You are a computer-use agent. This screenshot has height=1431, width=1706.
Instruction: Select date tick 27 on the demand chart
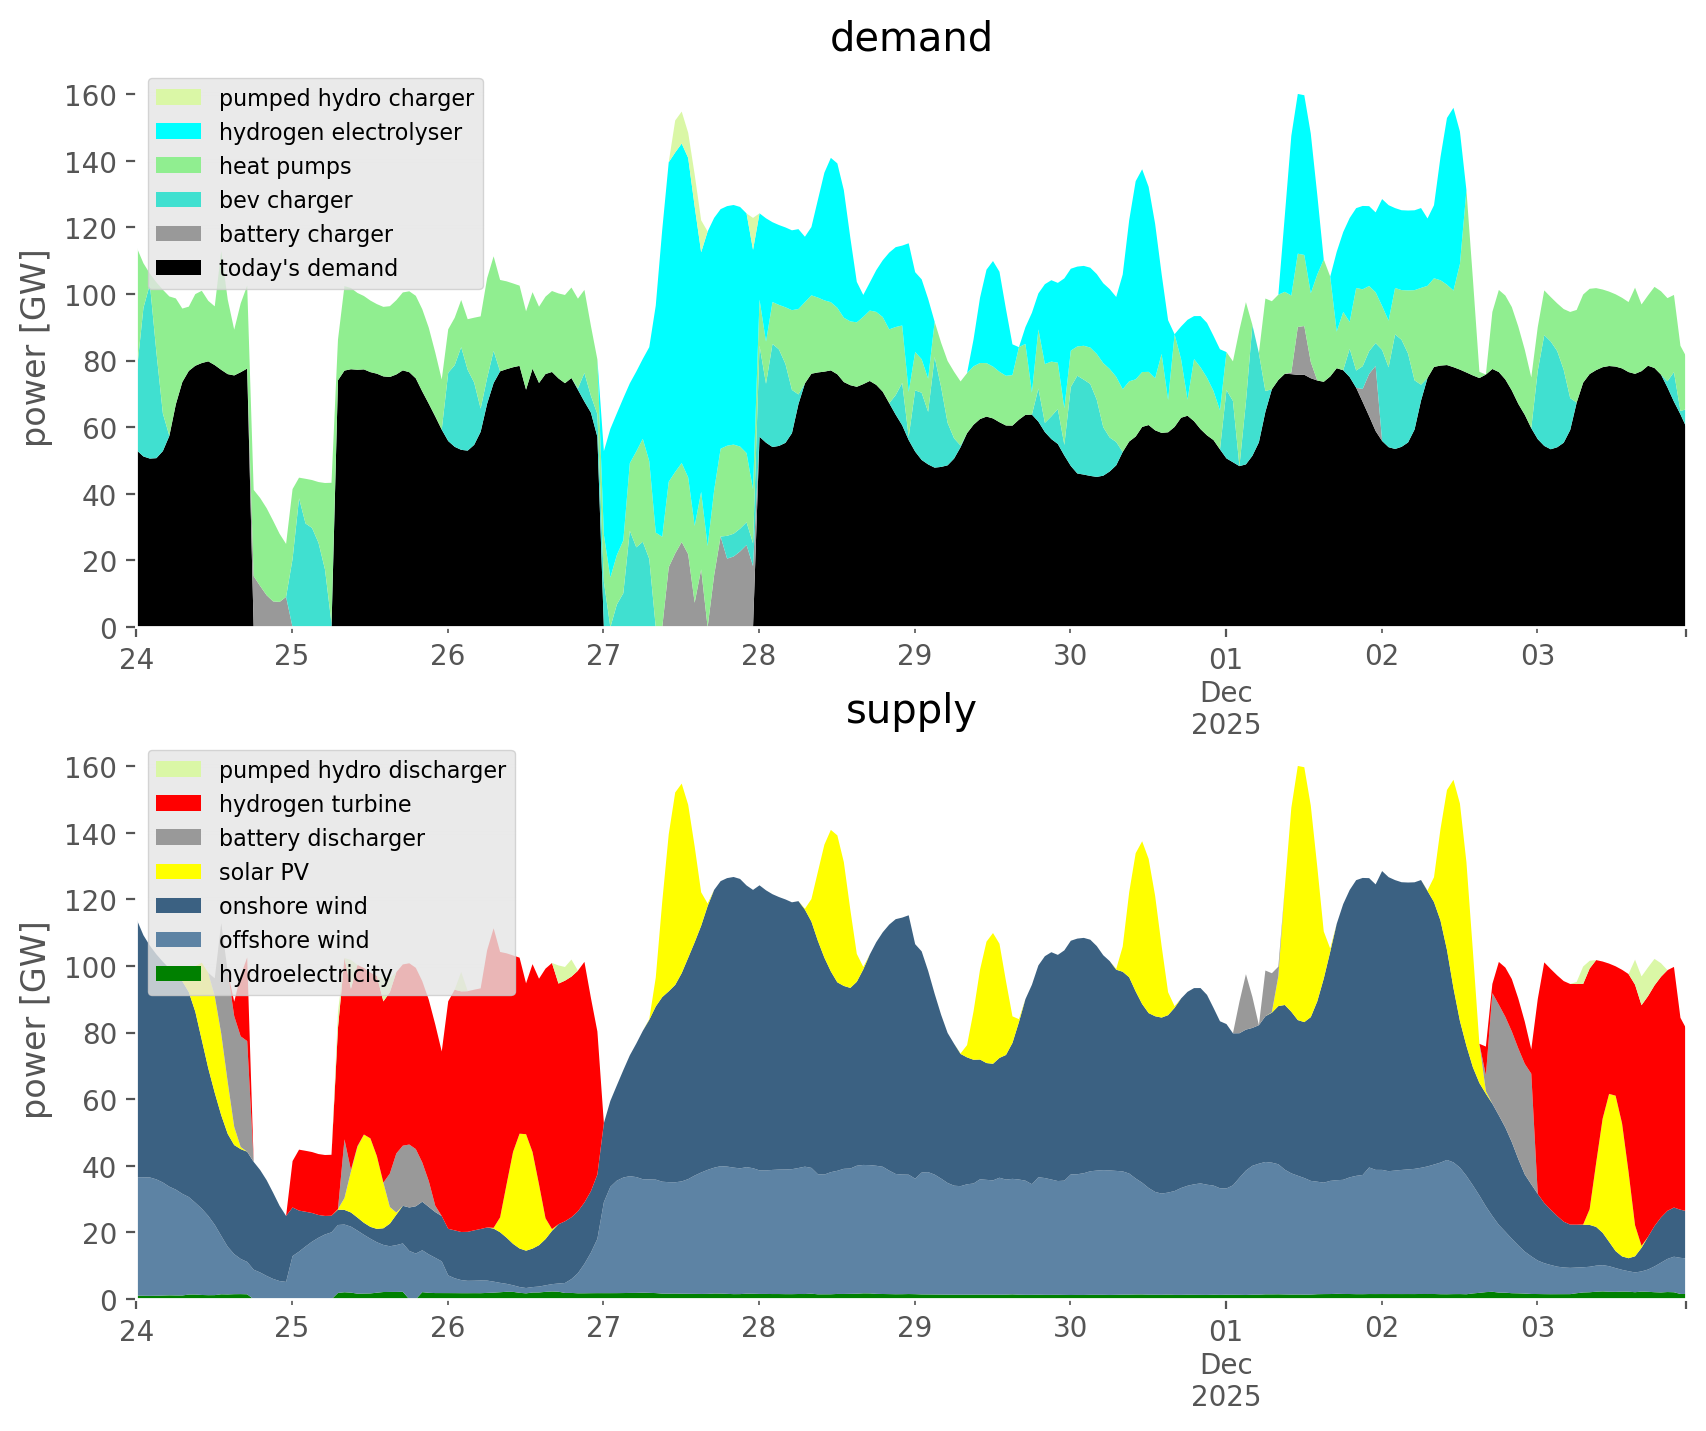click(x=603, y=656)
